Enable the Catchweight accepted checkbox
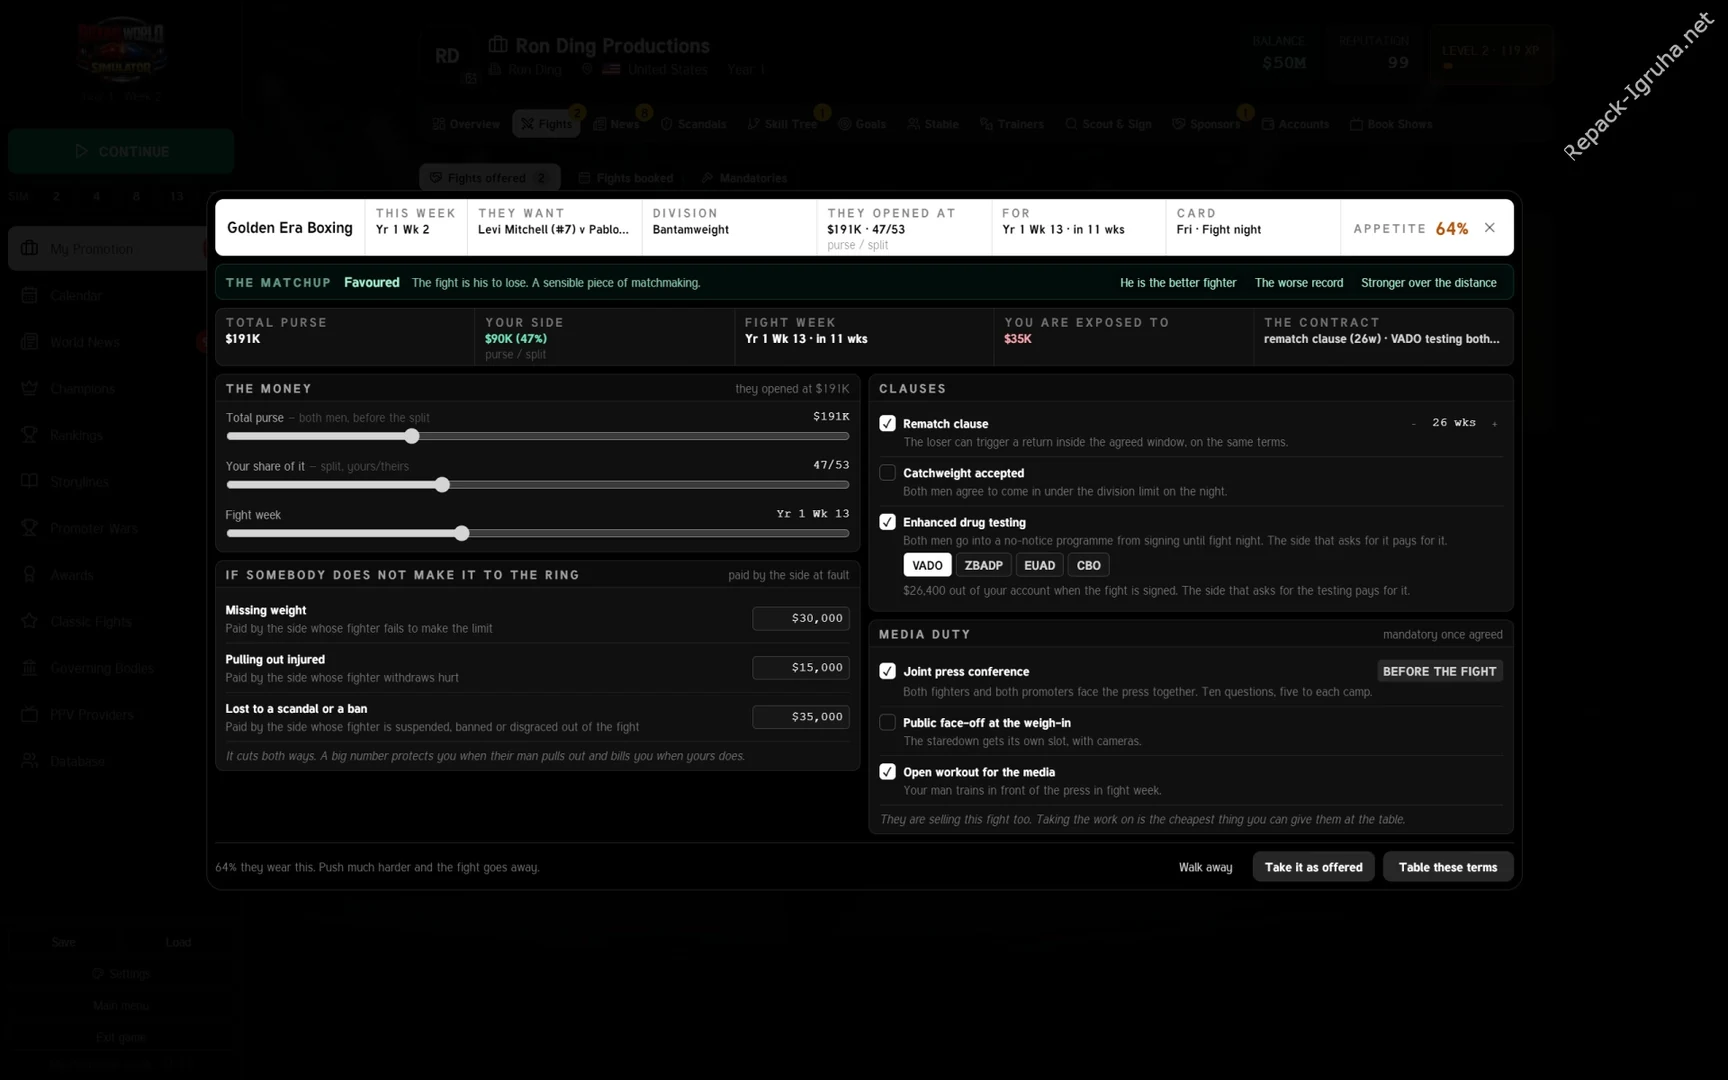Viewport: 1728px width, 1080px height. coord(887,472)
